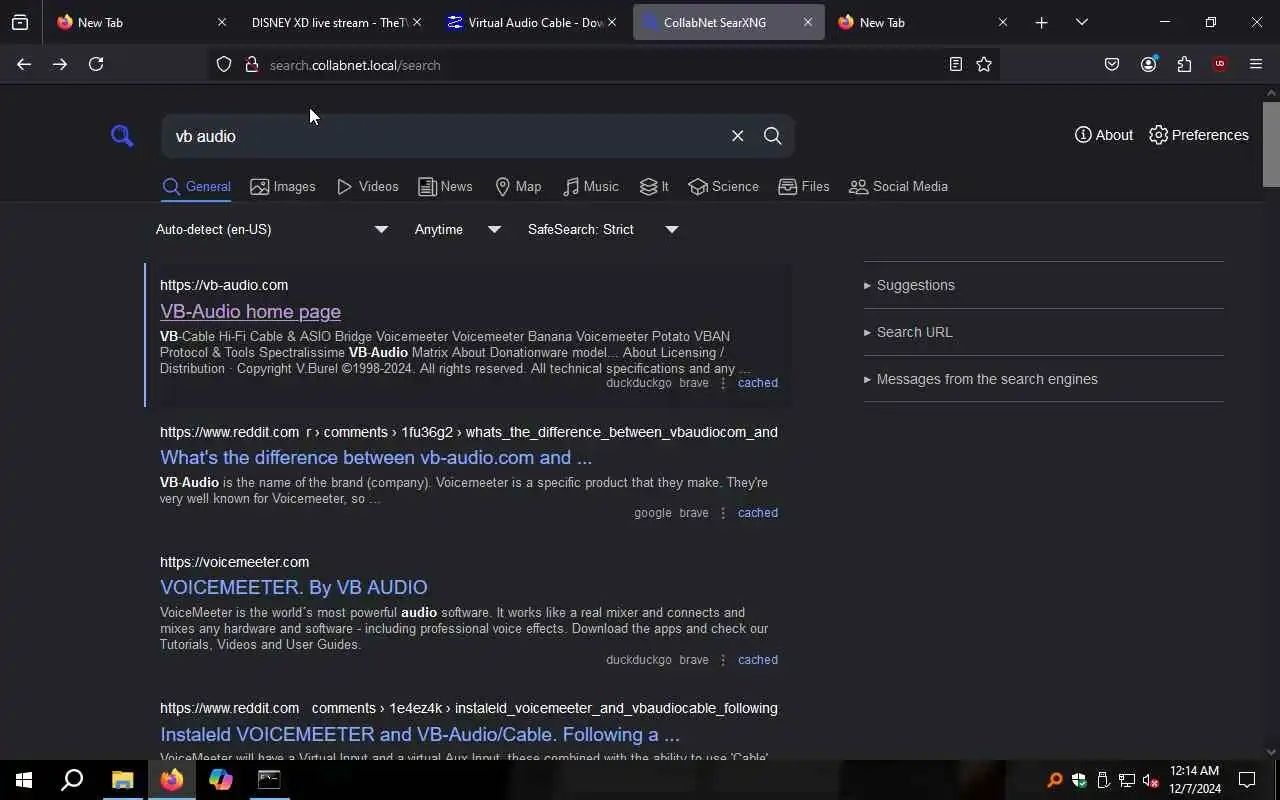List all tabs with chevron button
1280x800 pixels.
click(x=1081, y=22)
